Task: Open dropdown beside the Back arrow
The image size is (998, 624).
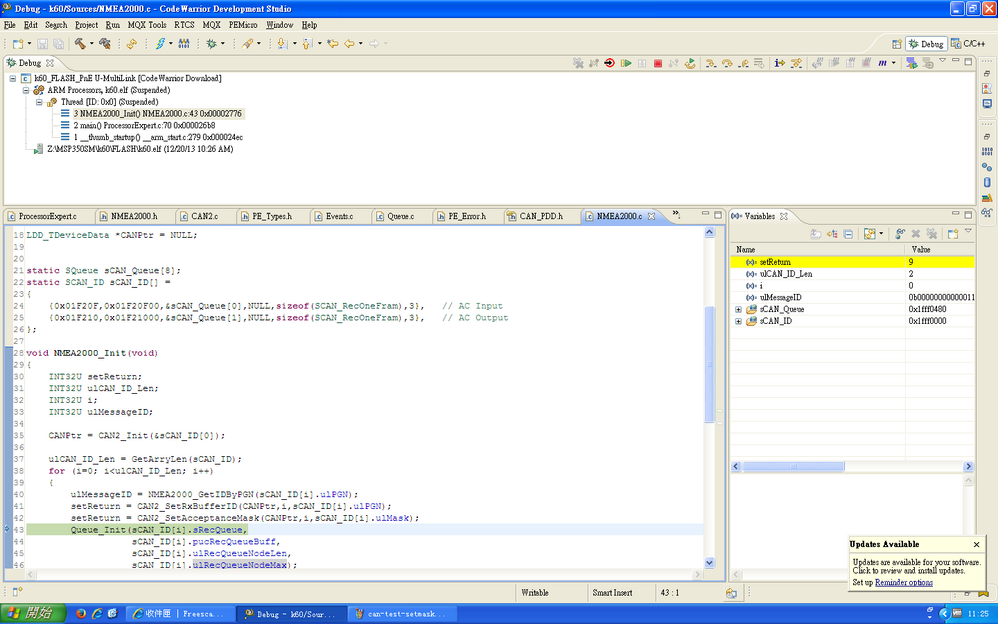Action: 361,44
